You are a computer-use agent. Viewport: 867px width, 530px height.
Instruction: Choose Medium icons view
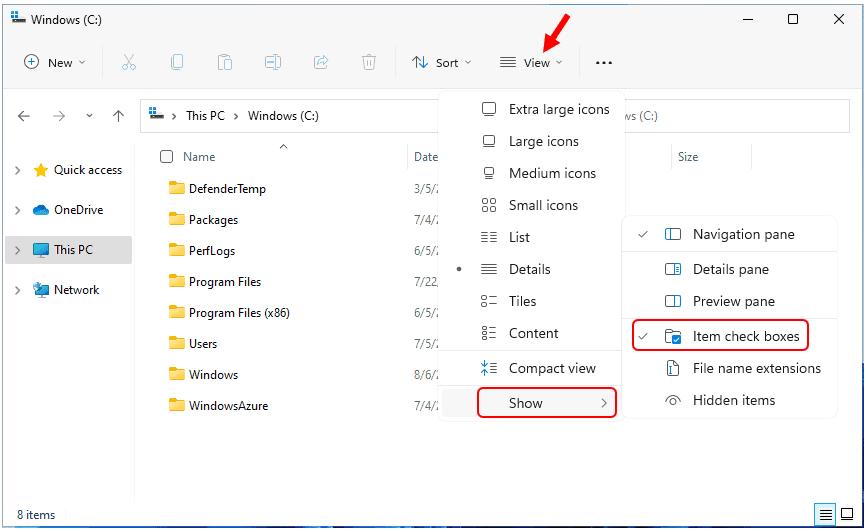tap(531, 174)
